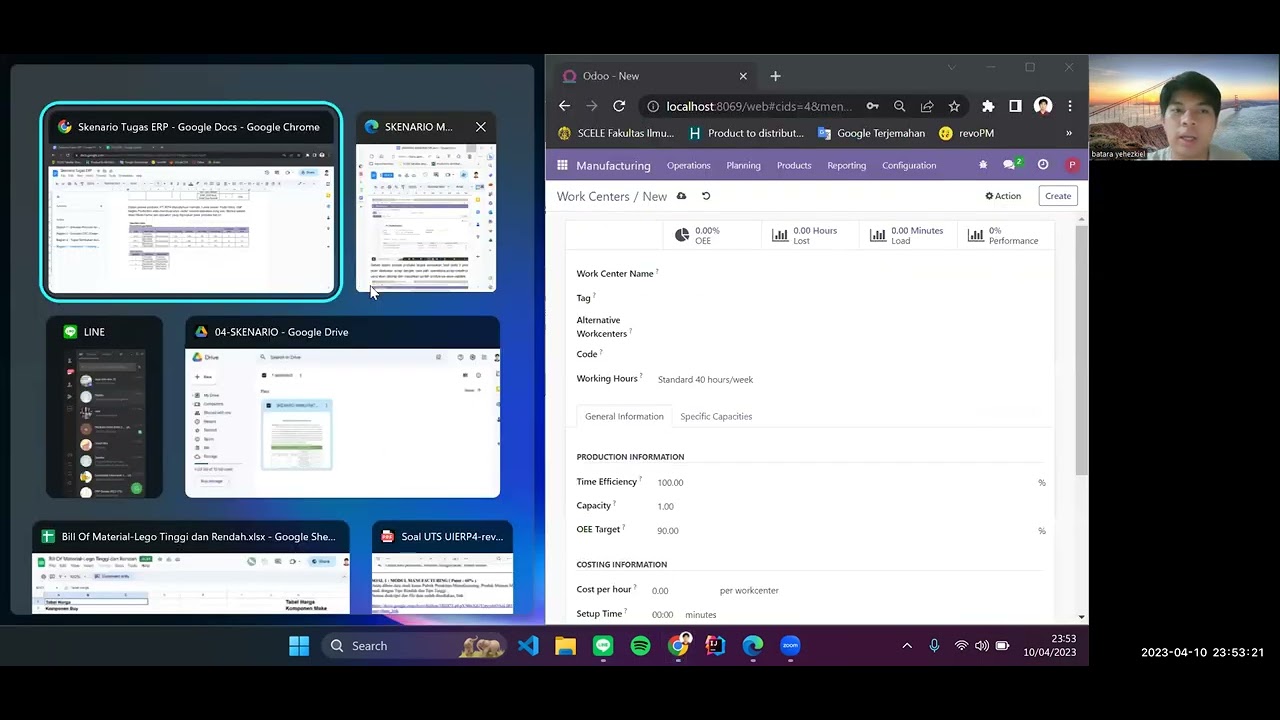Image resolution: width=1280 pixels, height=720 pixels.
Task: Discard changes with the undo arrow icon
Action: [x=706, y=196]
